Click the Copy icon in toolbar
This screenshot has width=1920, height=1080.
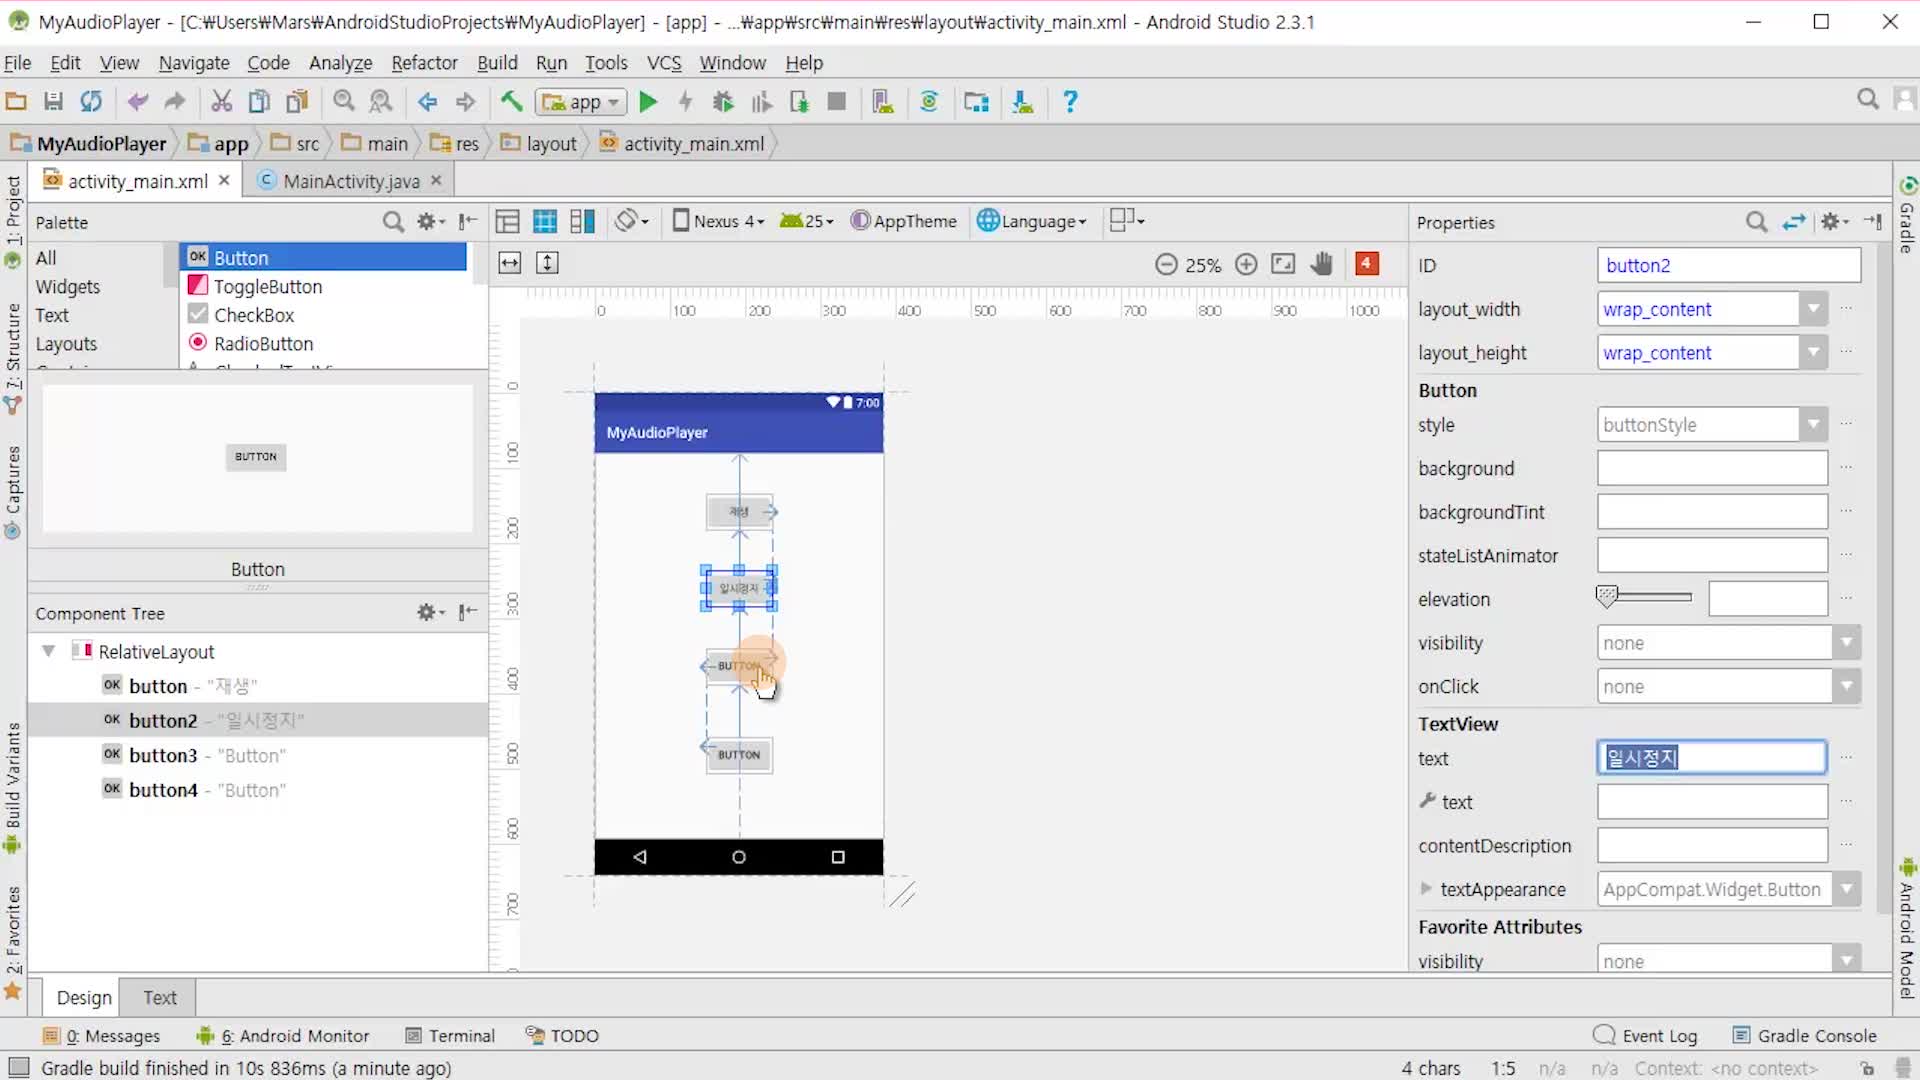[x=259, y=102]
